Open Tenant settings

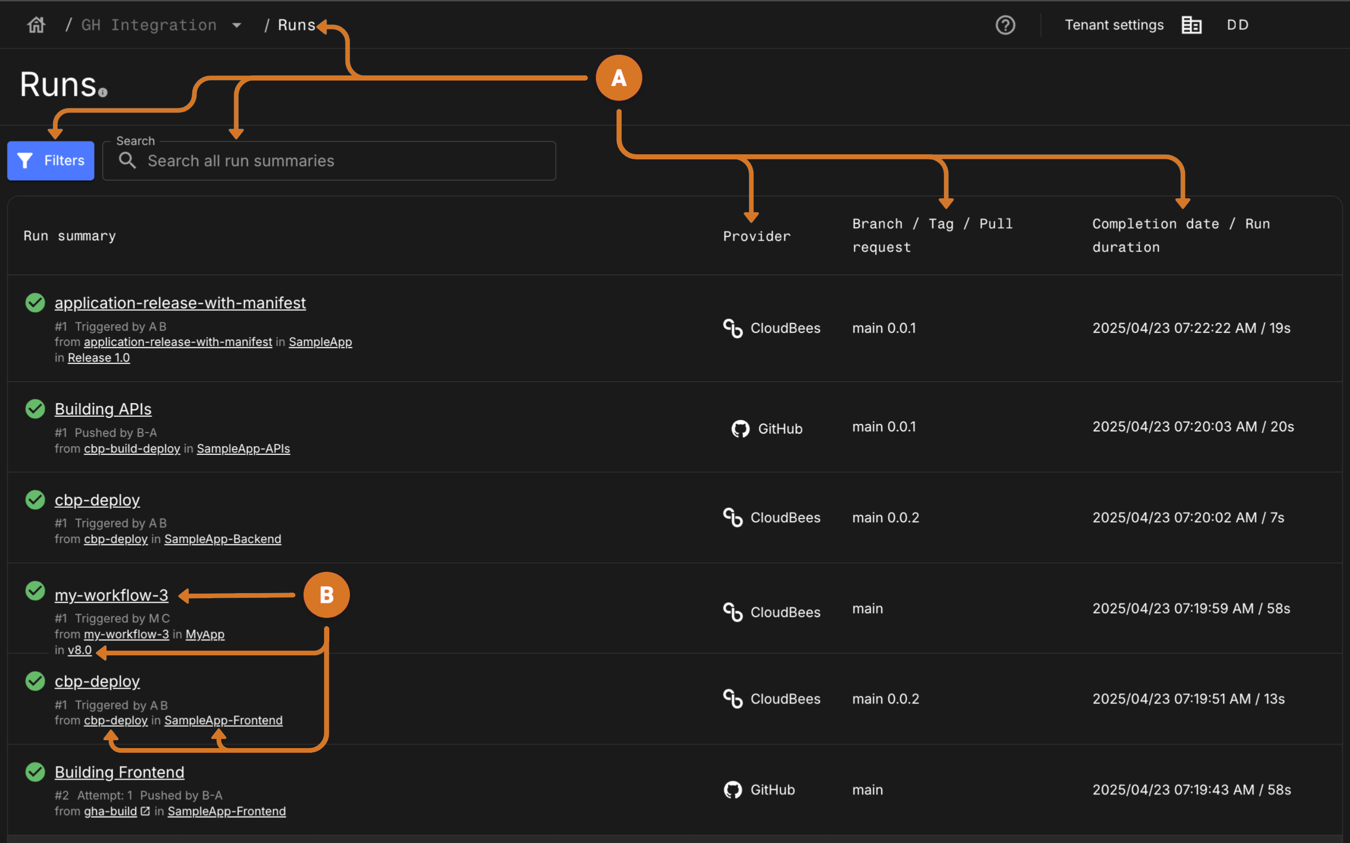(1113, 25)
